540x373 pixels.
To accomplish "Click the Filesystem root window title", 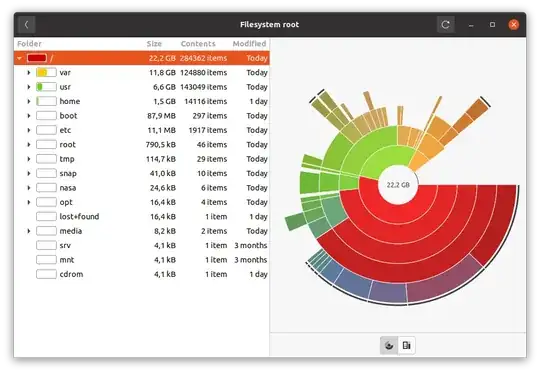I will click(269, 25).
